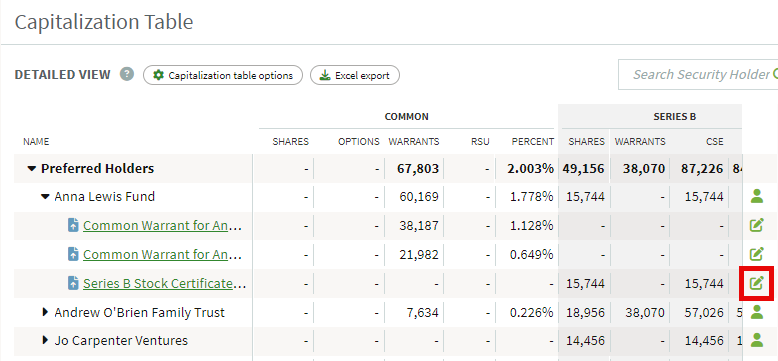Expand the Jo Carpenter Ventures row
This screenshot has height=361, width=778.
coord(46,341)
